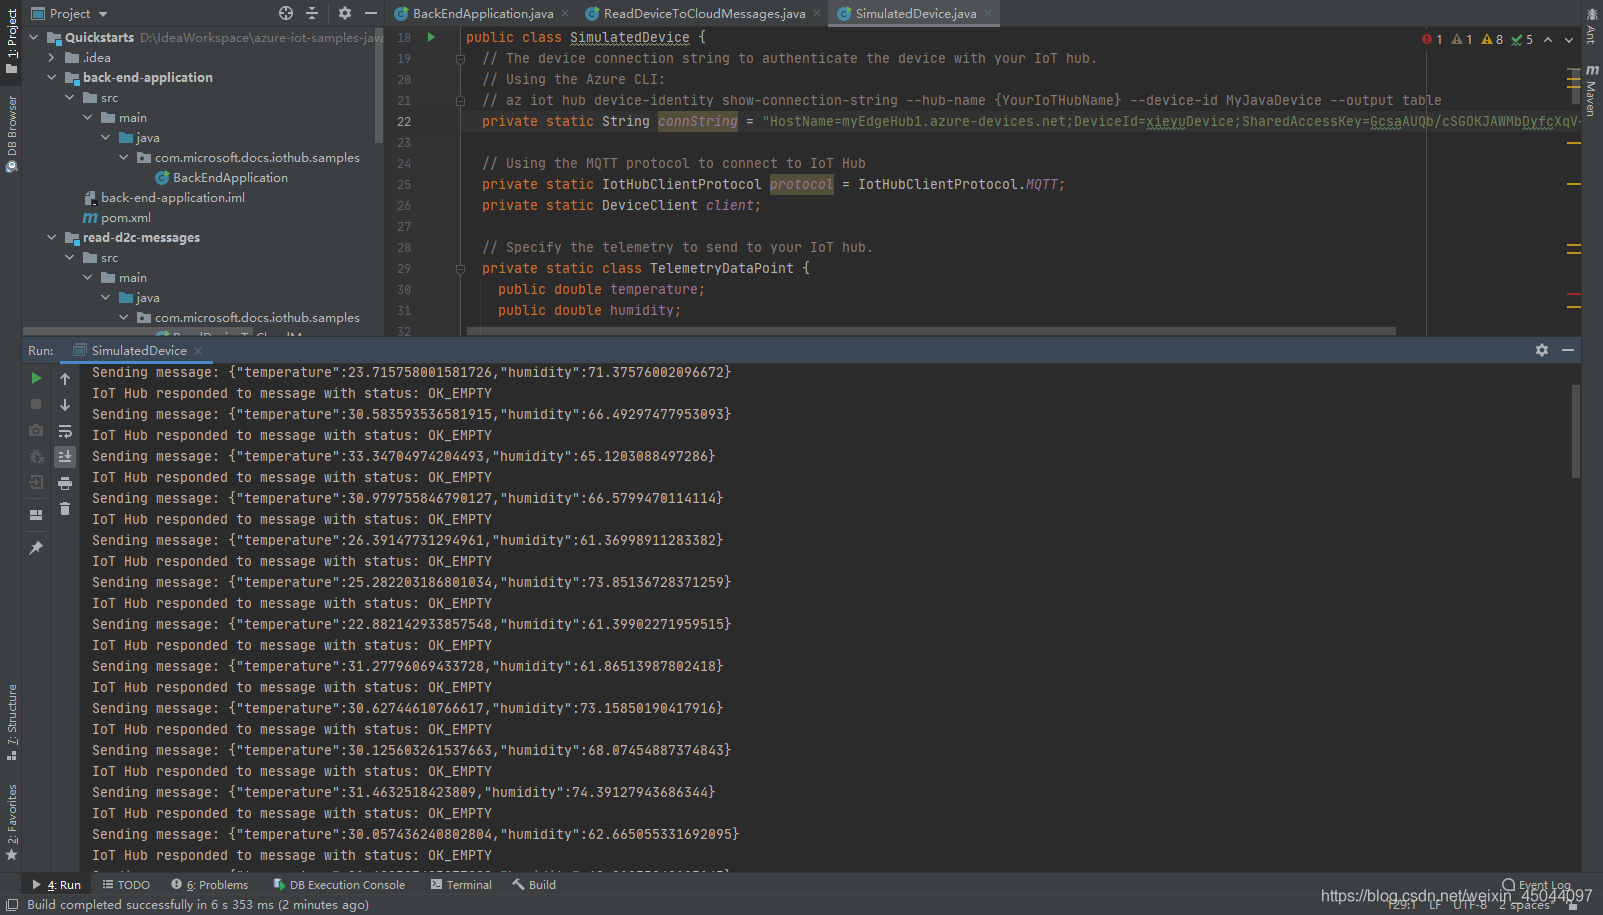Clear all console output with trash icon
The width and height of the screenshot is (1603, 915).
click(x=65, y=509)
